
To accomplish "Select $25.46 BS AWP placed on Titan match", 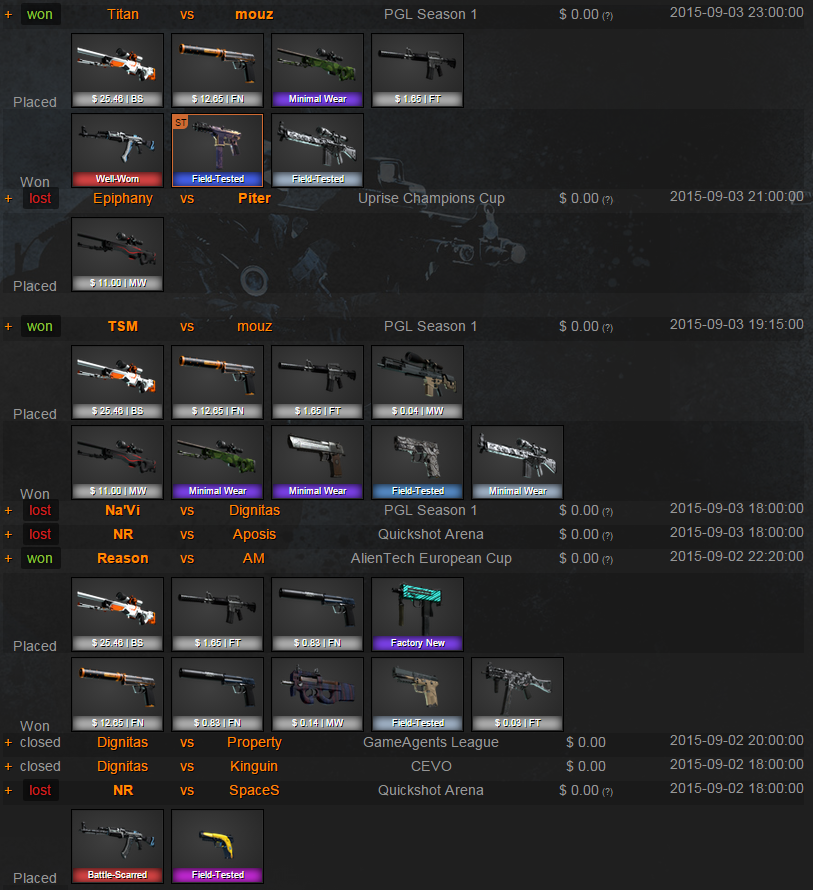I will point(118,70).
